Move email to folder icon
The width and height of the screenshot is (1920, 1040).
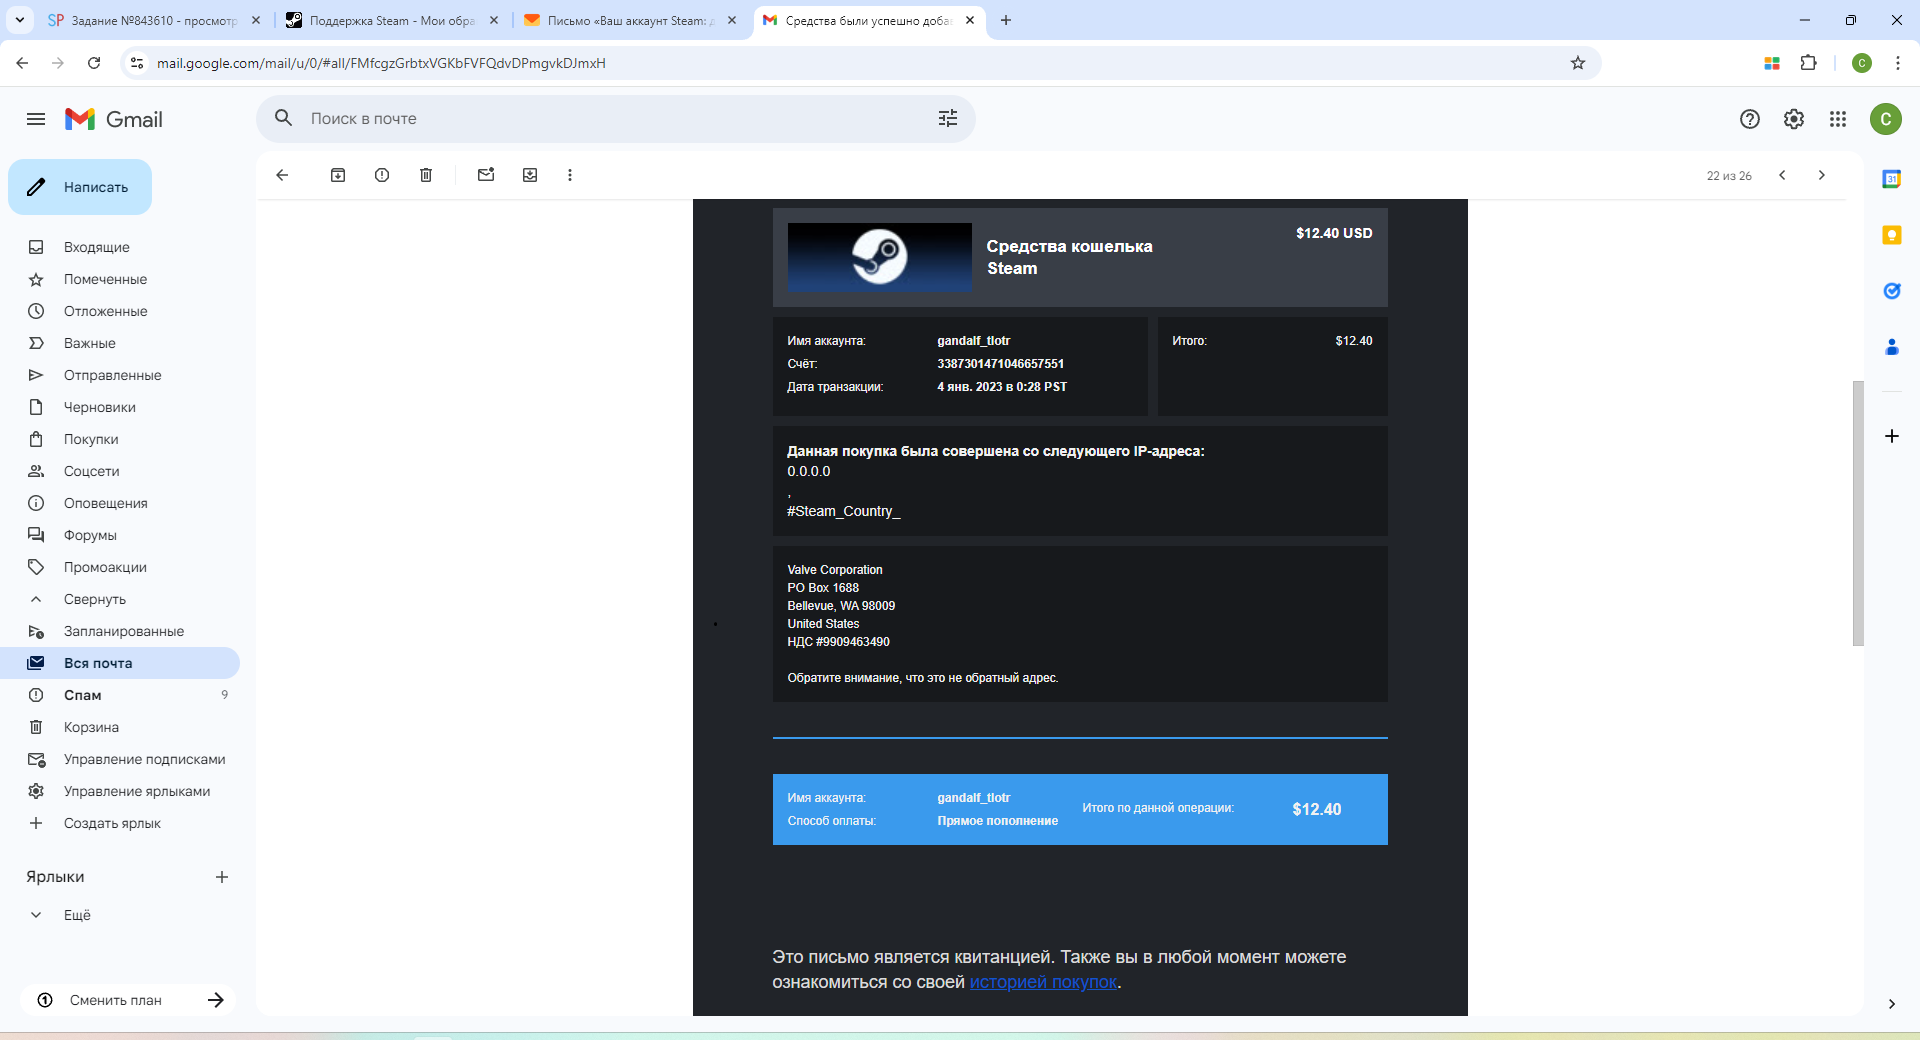[x=530, y=175]
